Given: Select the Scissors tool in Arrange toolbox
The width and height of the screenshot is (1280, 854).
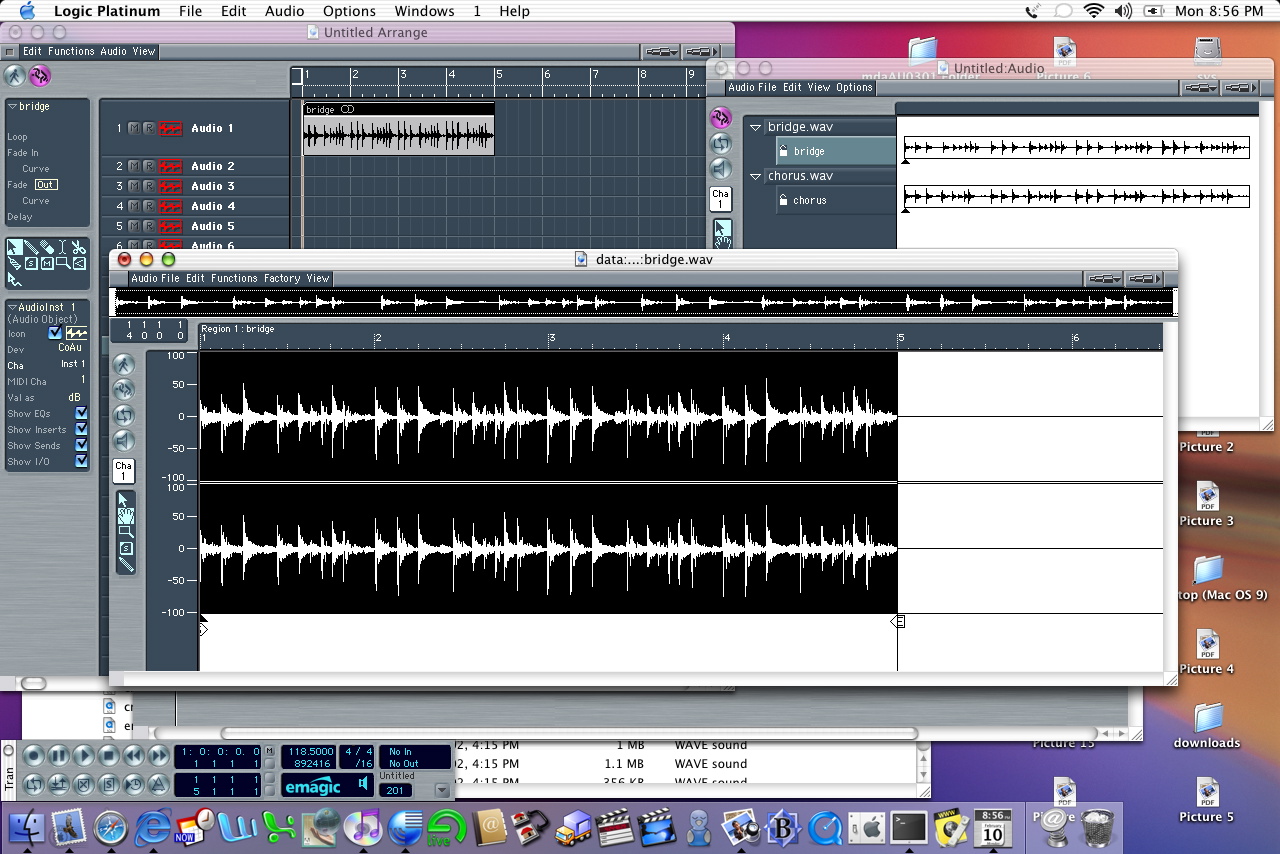Looking at the screenshot, I should (79, 247).
